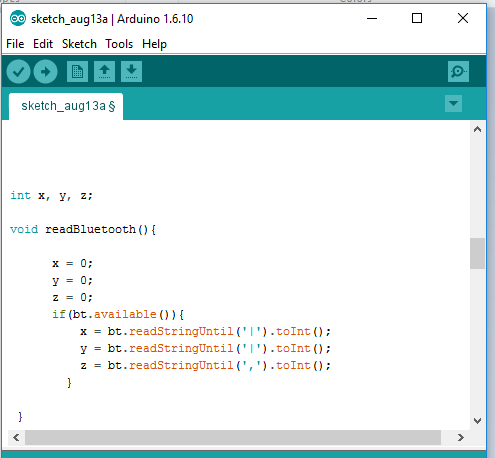Upload sketch with the arrow button
This screenshot has width=495, height=458.
pos(45,72)
